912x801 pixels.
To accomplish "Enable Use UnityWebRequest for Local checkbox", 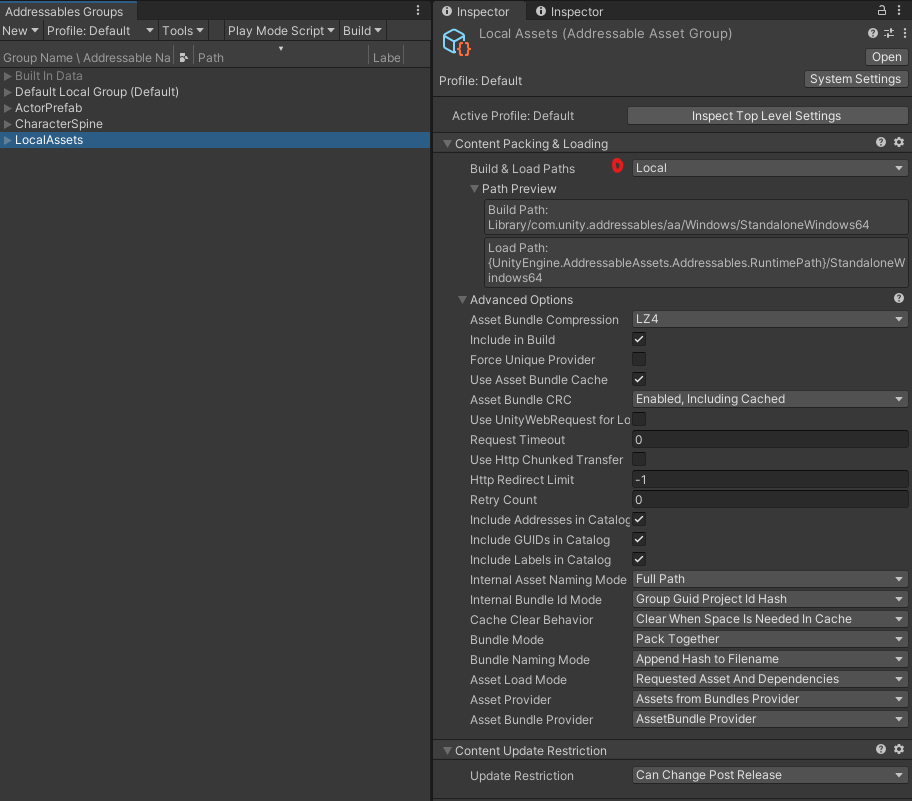I will [639, 419].
